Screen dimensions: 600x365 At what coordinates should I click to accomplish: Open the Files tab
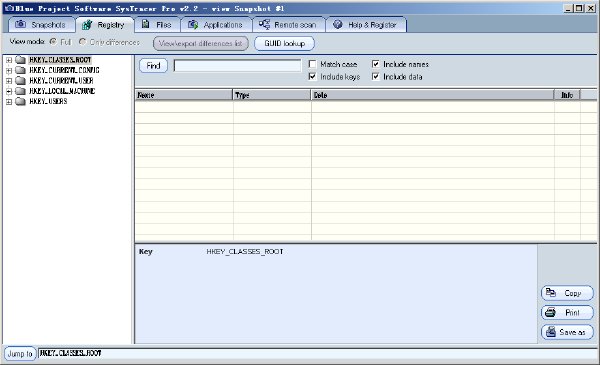coord(157,25)
